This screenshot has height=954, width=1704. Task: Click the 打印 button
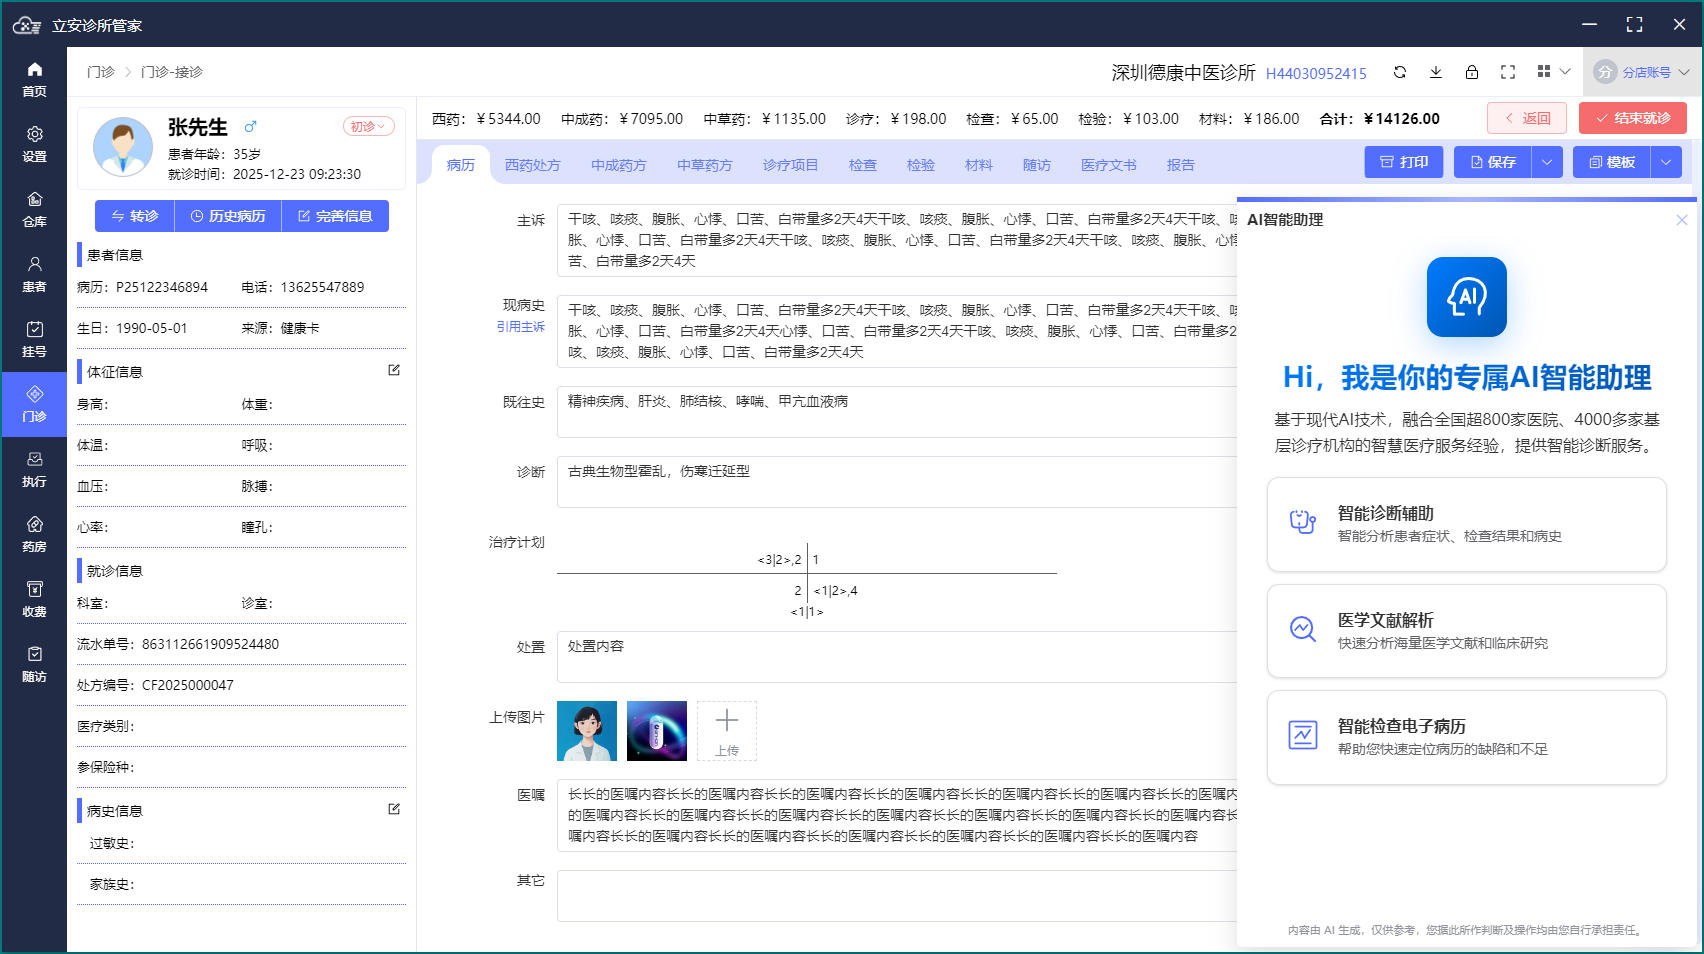coord(1404,162)
